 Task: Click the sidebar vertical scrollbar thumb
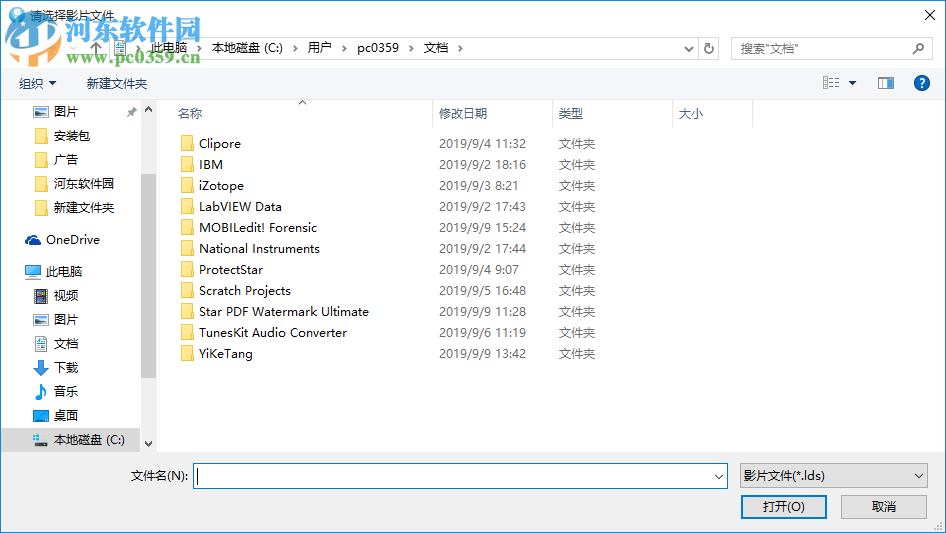click(148, 276)
